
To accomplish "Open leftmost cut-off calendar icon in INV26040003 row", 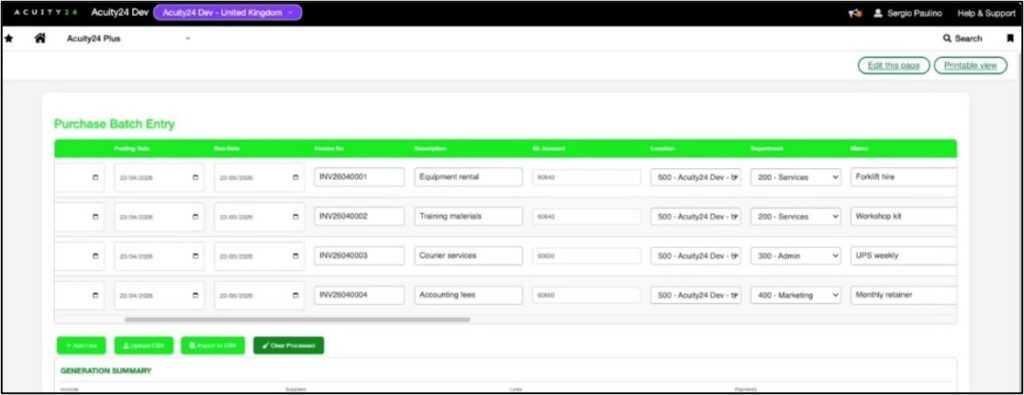I will (x=95, y=256).
